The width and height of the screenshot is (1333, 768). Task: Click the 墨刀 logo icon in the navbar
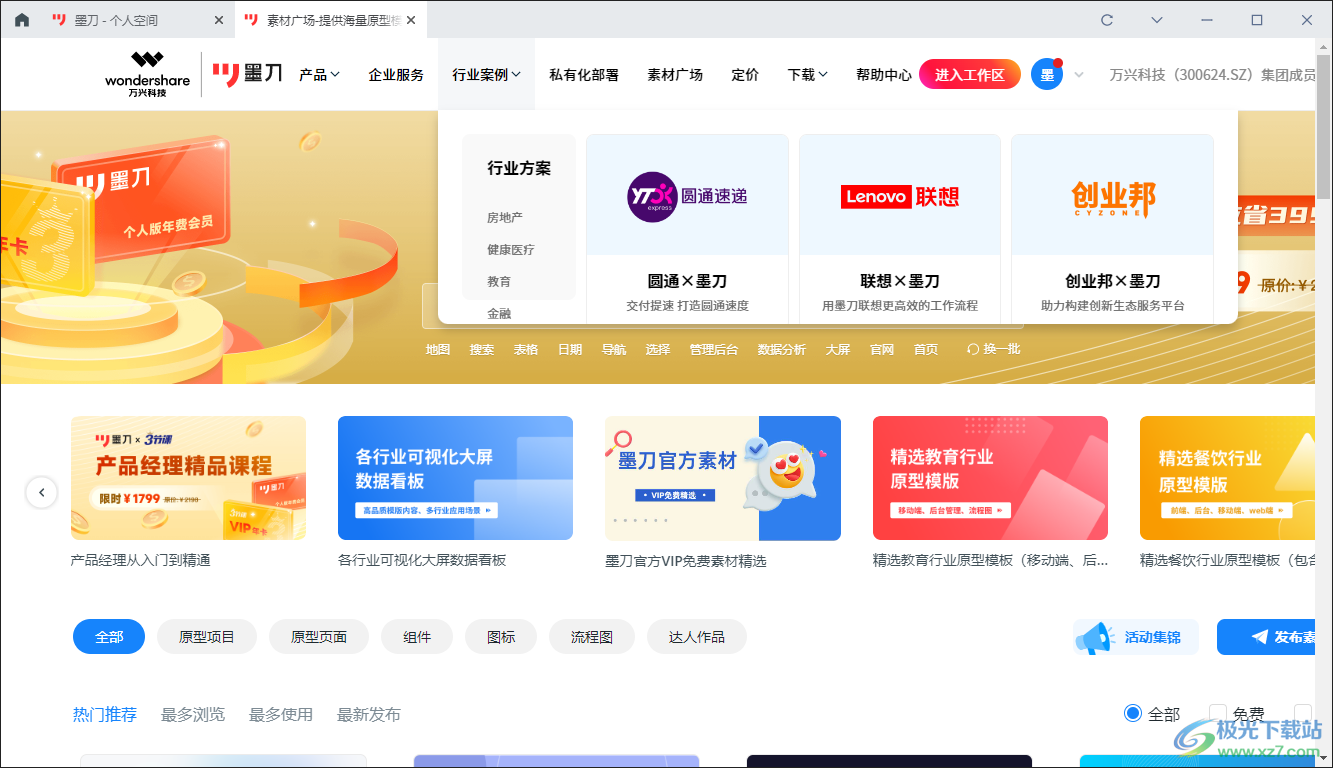pos(227,73)
